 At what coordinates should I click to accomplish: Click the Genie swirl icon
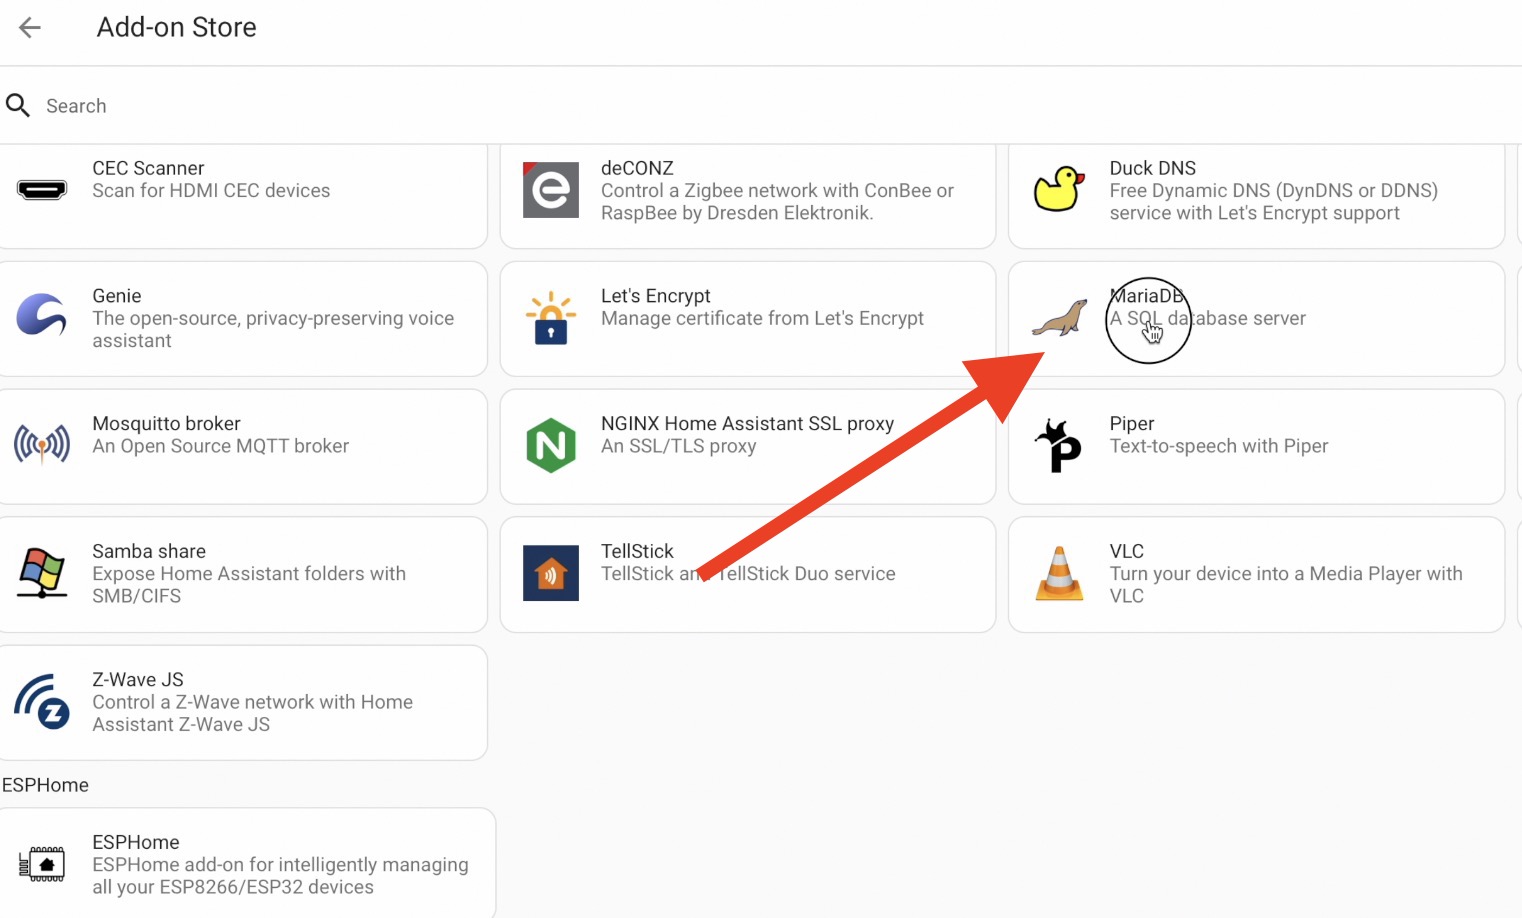pos(42,316)
